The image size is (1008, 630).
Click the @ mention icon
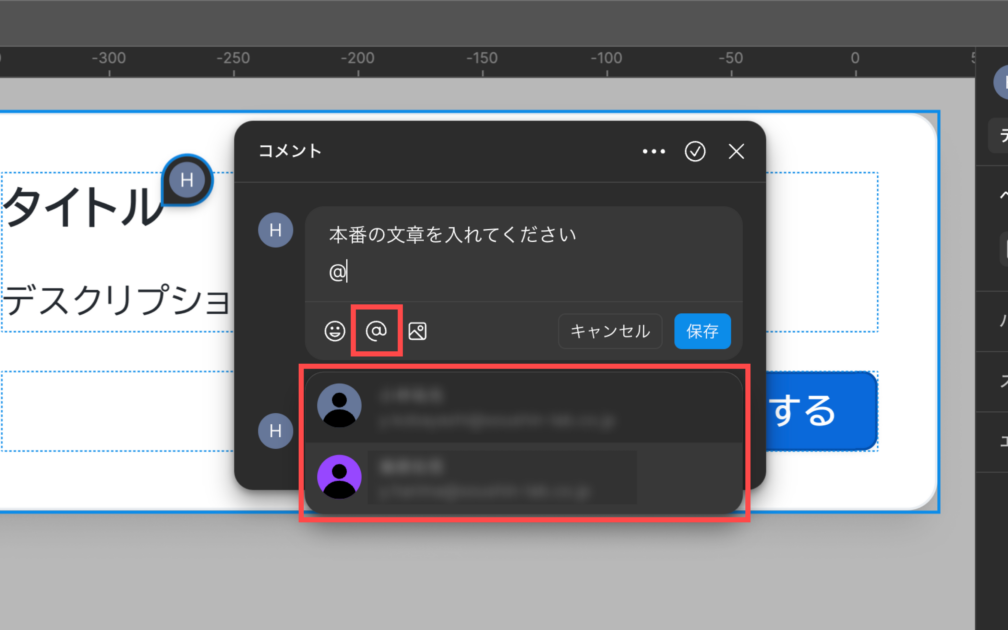377,332
